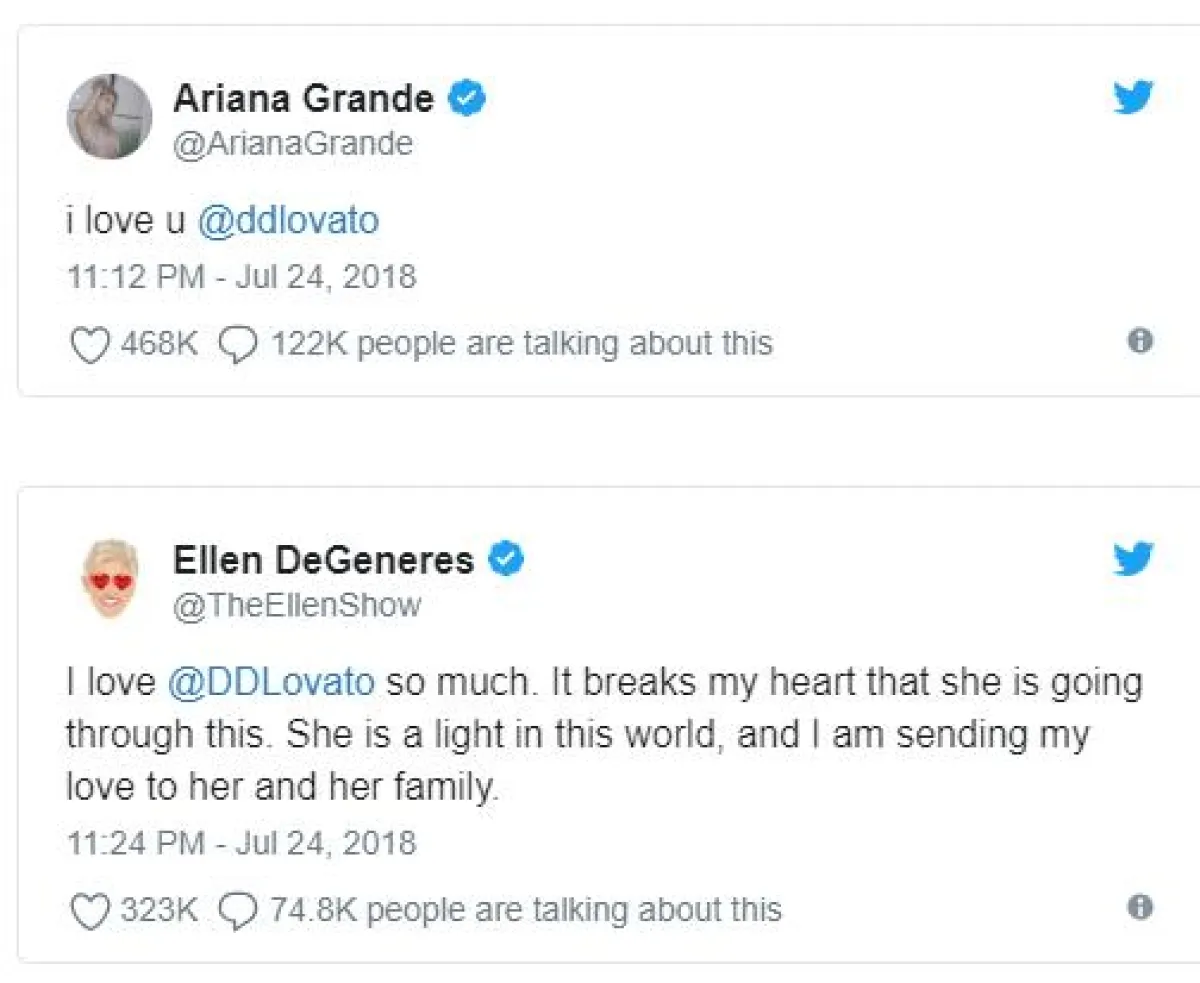
Task: Like Ellen DeGeneres's tweet with the heart icon
Action: pos(90,909)
